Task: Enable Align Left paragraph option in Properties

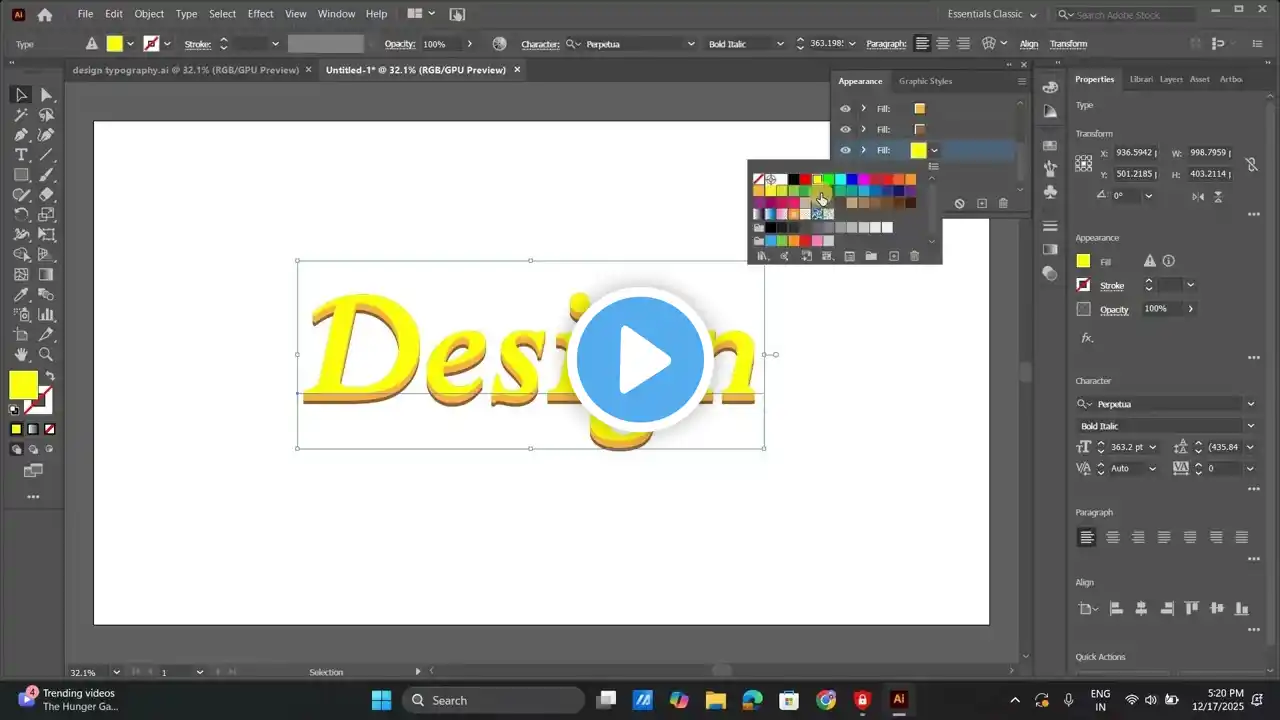Action: (x=1087, y=537)
